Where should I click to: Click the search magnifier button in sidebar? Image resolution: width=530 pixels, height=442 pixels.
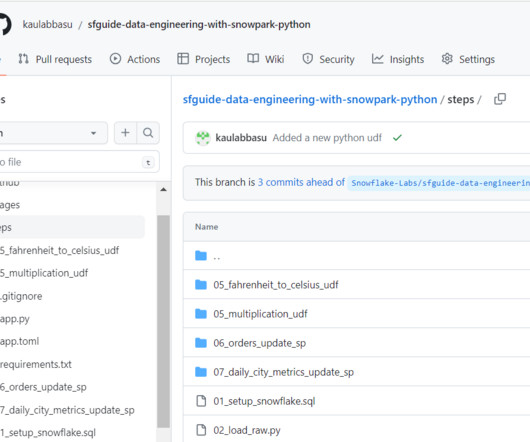pos(148,133)
